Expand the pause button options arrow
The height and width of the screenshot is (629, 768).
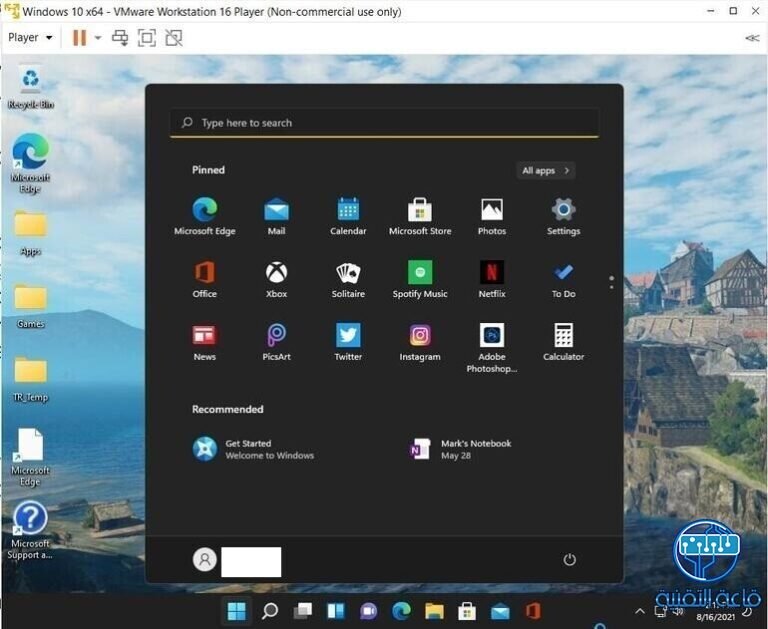pos(98,38)
